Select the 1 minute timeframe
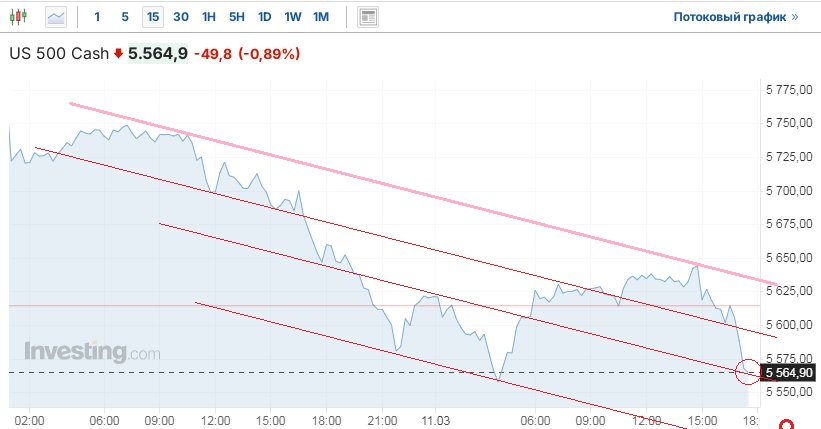This screenshot has height=429, width=821. (97, 17)
